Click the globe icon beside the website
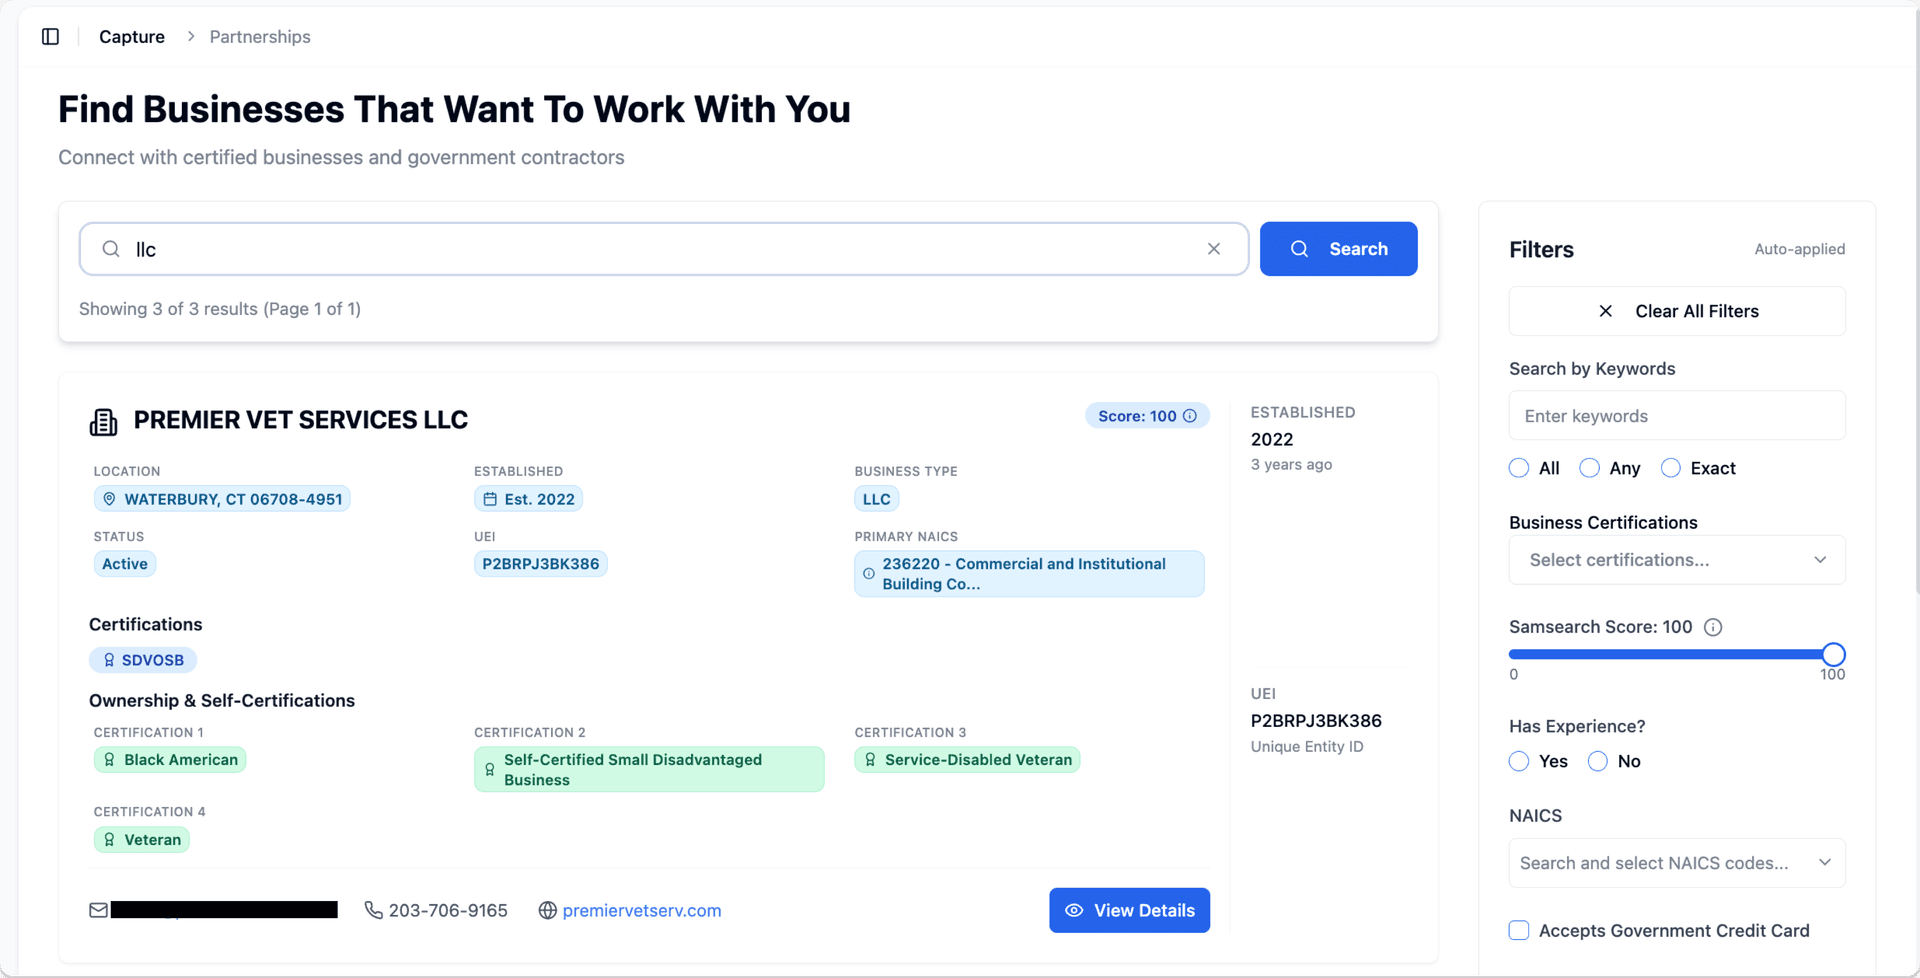Screen dimensions: 1920x978 pos(547,910)
